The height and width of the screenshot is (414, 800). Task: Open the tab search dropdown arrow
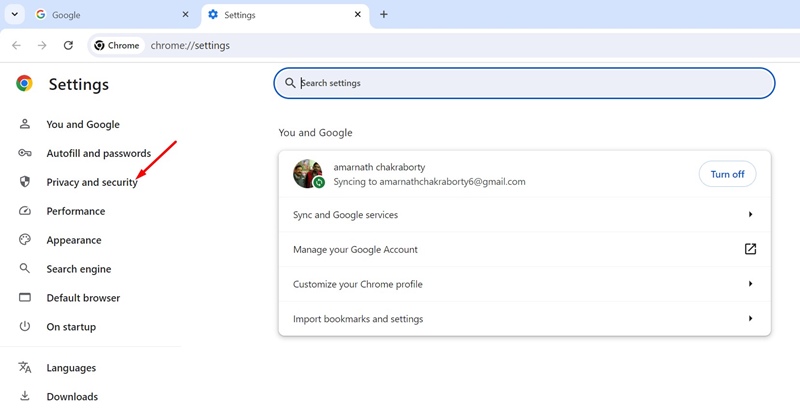(x=14, y=15)
